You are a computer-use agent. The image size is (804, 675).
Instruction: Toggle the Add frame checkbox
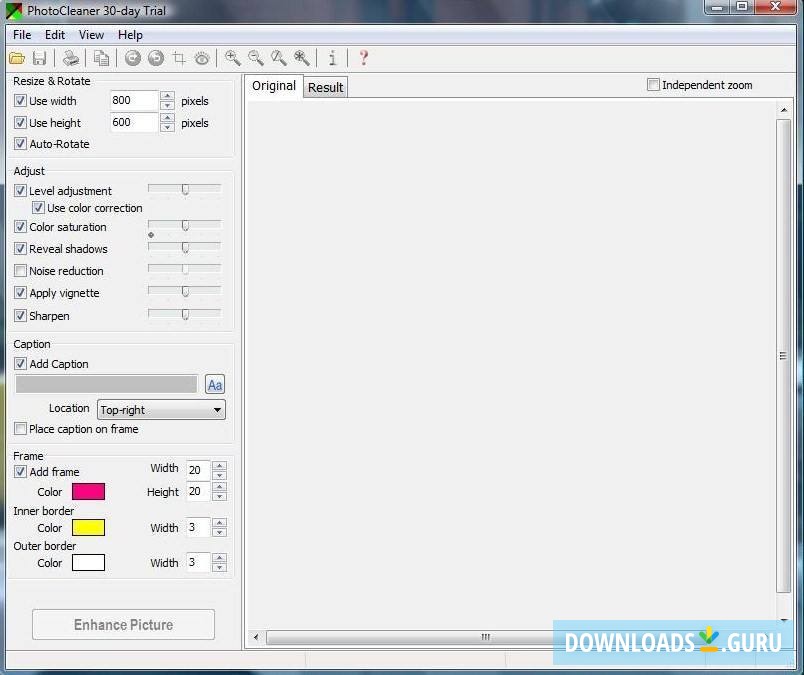20,471
